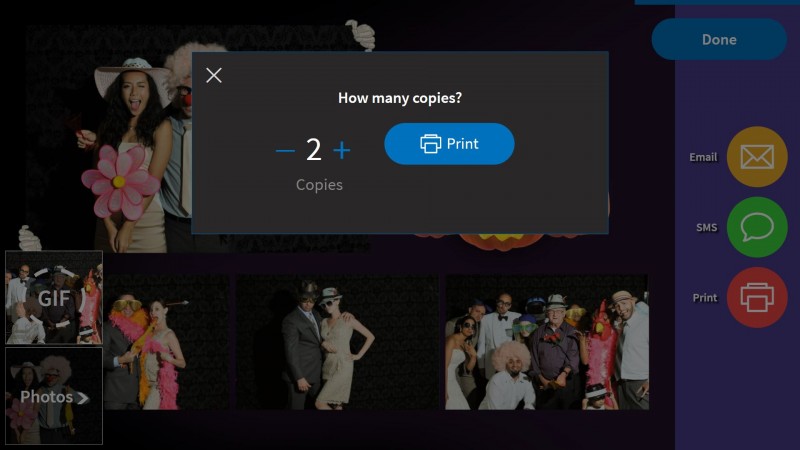800x450 pixels.
Task: Close the copies dialog with the X
Action: pos(214,76)
